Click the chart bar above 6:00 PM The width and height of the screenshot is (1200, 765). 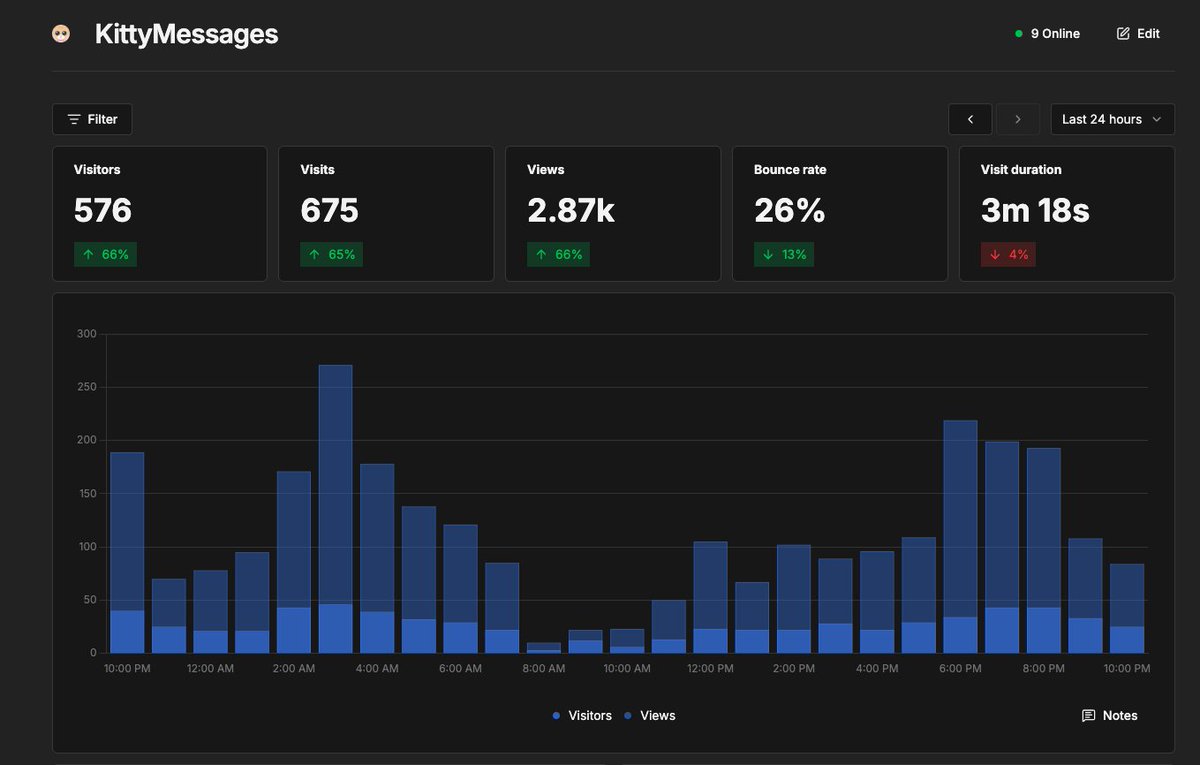click(961, 536)
